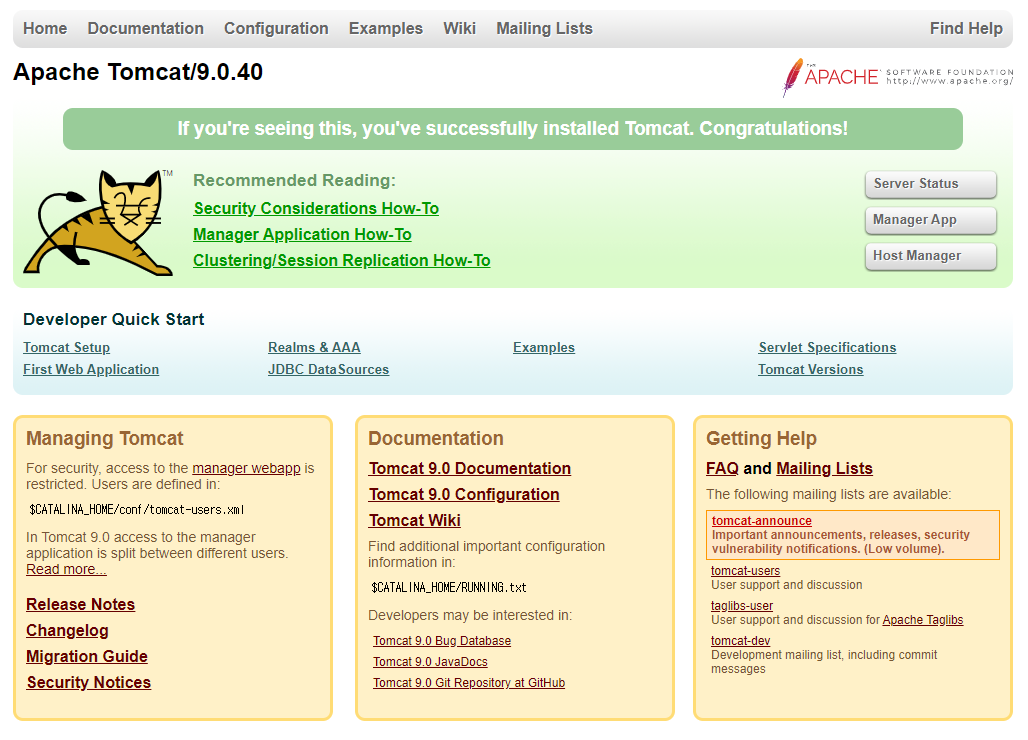This screenshot has height=740, width=1028.
Task: Select Configuration in the top navigation bar
Action: 276,28
